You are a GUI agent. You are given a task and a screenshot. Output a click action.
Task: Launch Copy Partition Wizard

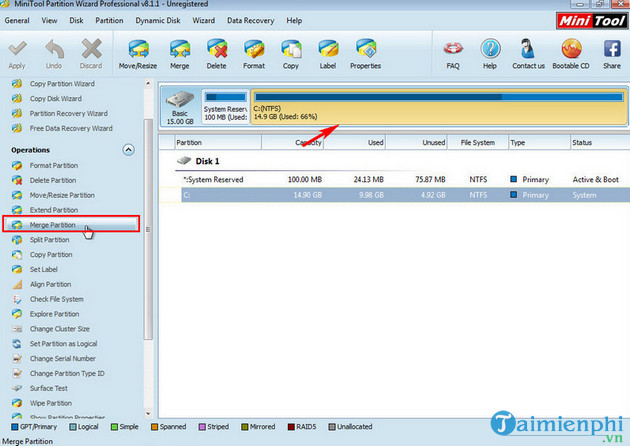(x=62, y=84)
